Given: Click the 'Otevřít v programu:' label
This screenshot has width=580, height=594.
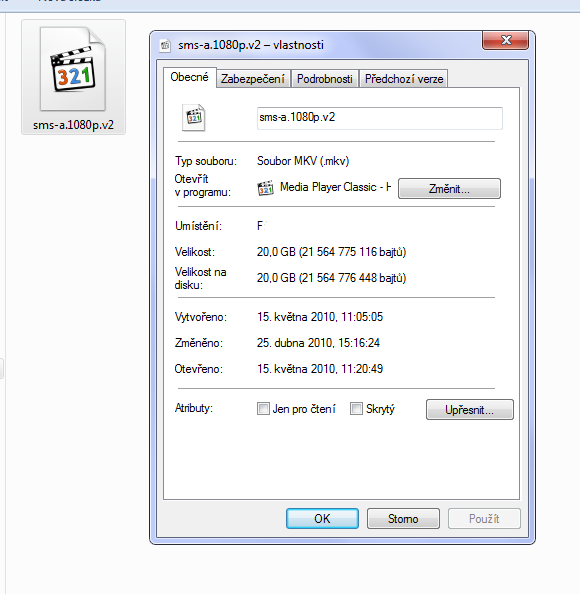Looking at the screenshot, I should [x=202, y=186].
